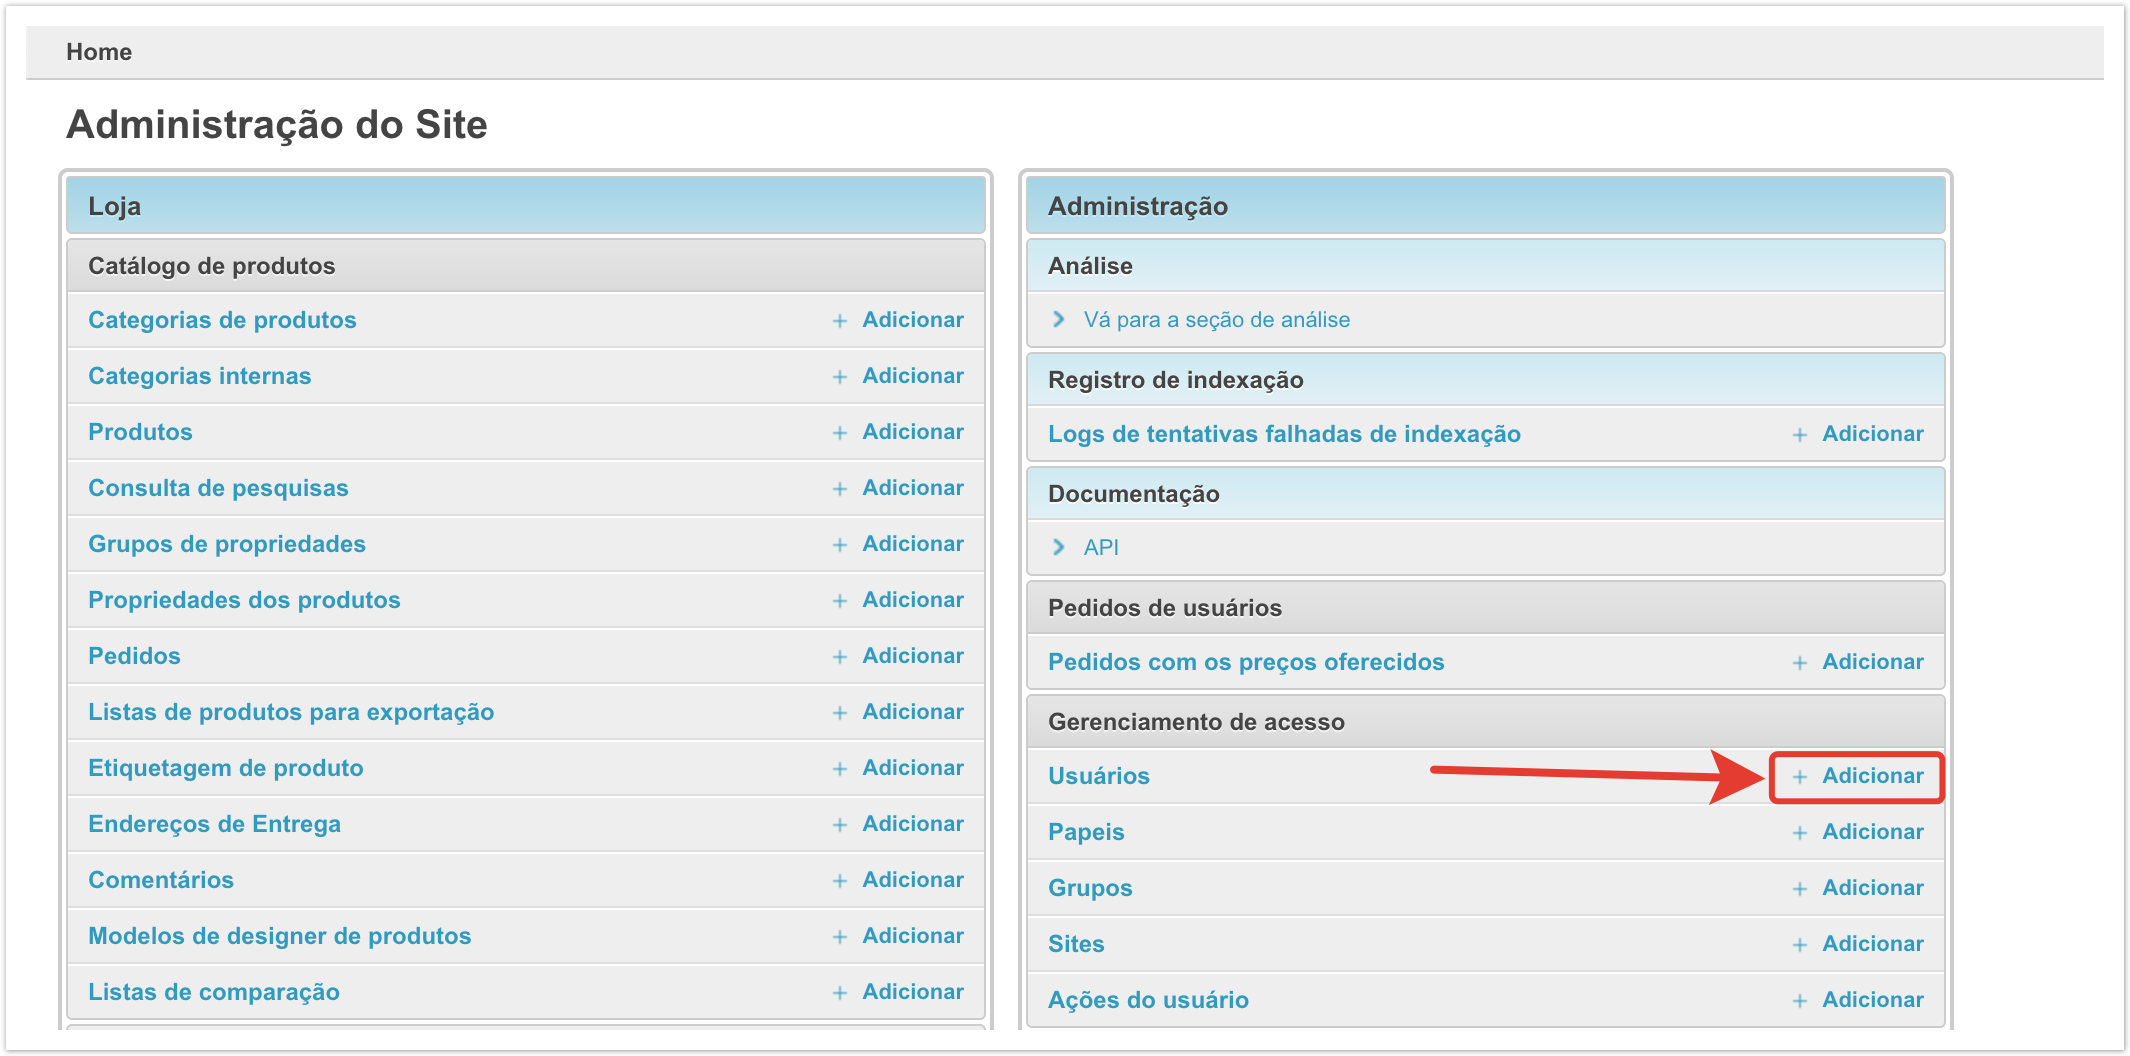Click plus icon in the Usuários row
The image size is (2130, 1056).
pyautogui.click(x=1799, y=777)
